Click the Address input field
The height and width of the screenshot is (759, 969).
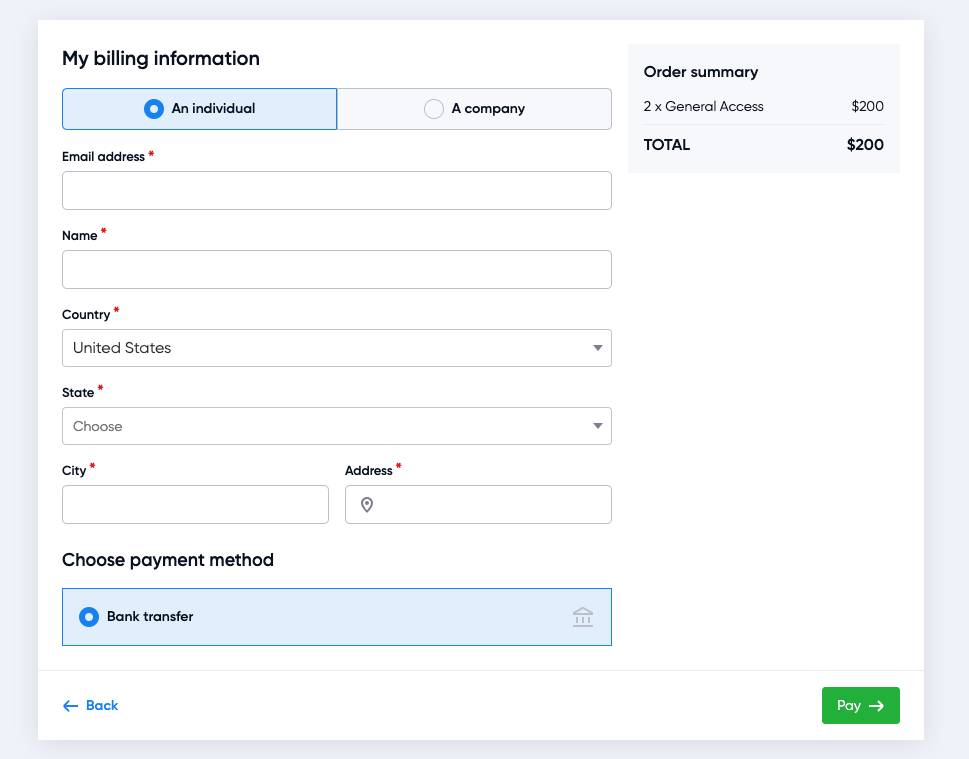[x=490, y=505]
